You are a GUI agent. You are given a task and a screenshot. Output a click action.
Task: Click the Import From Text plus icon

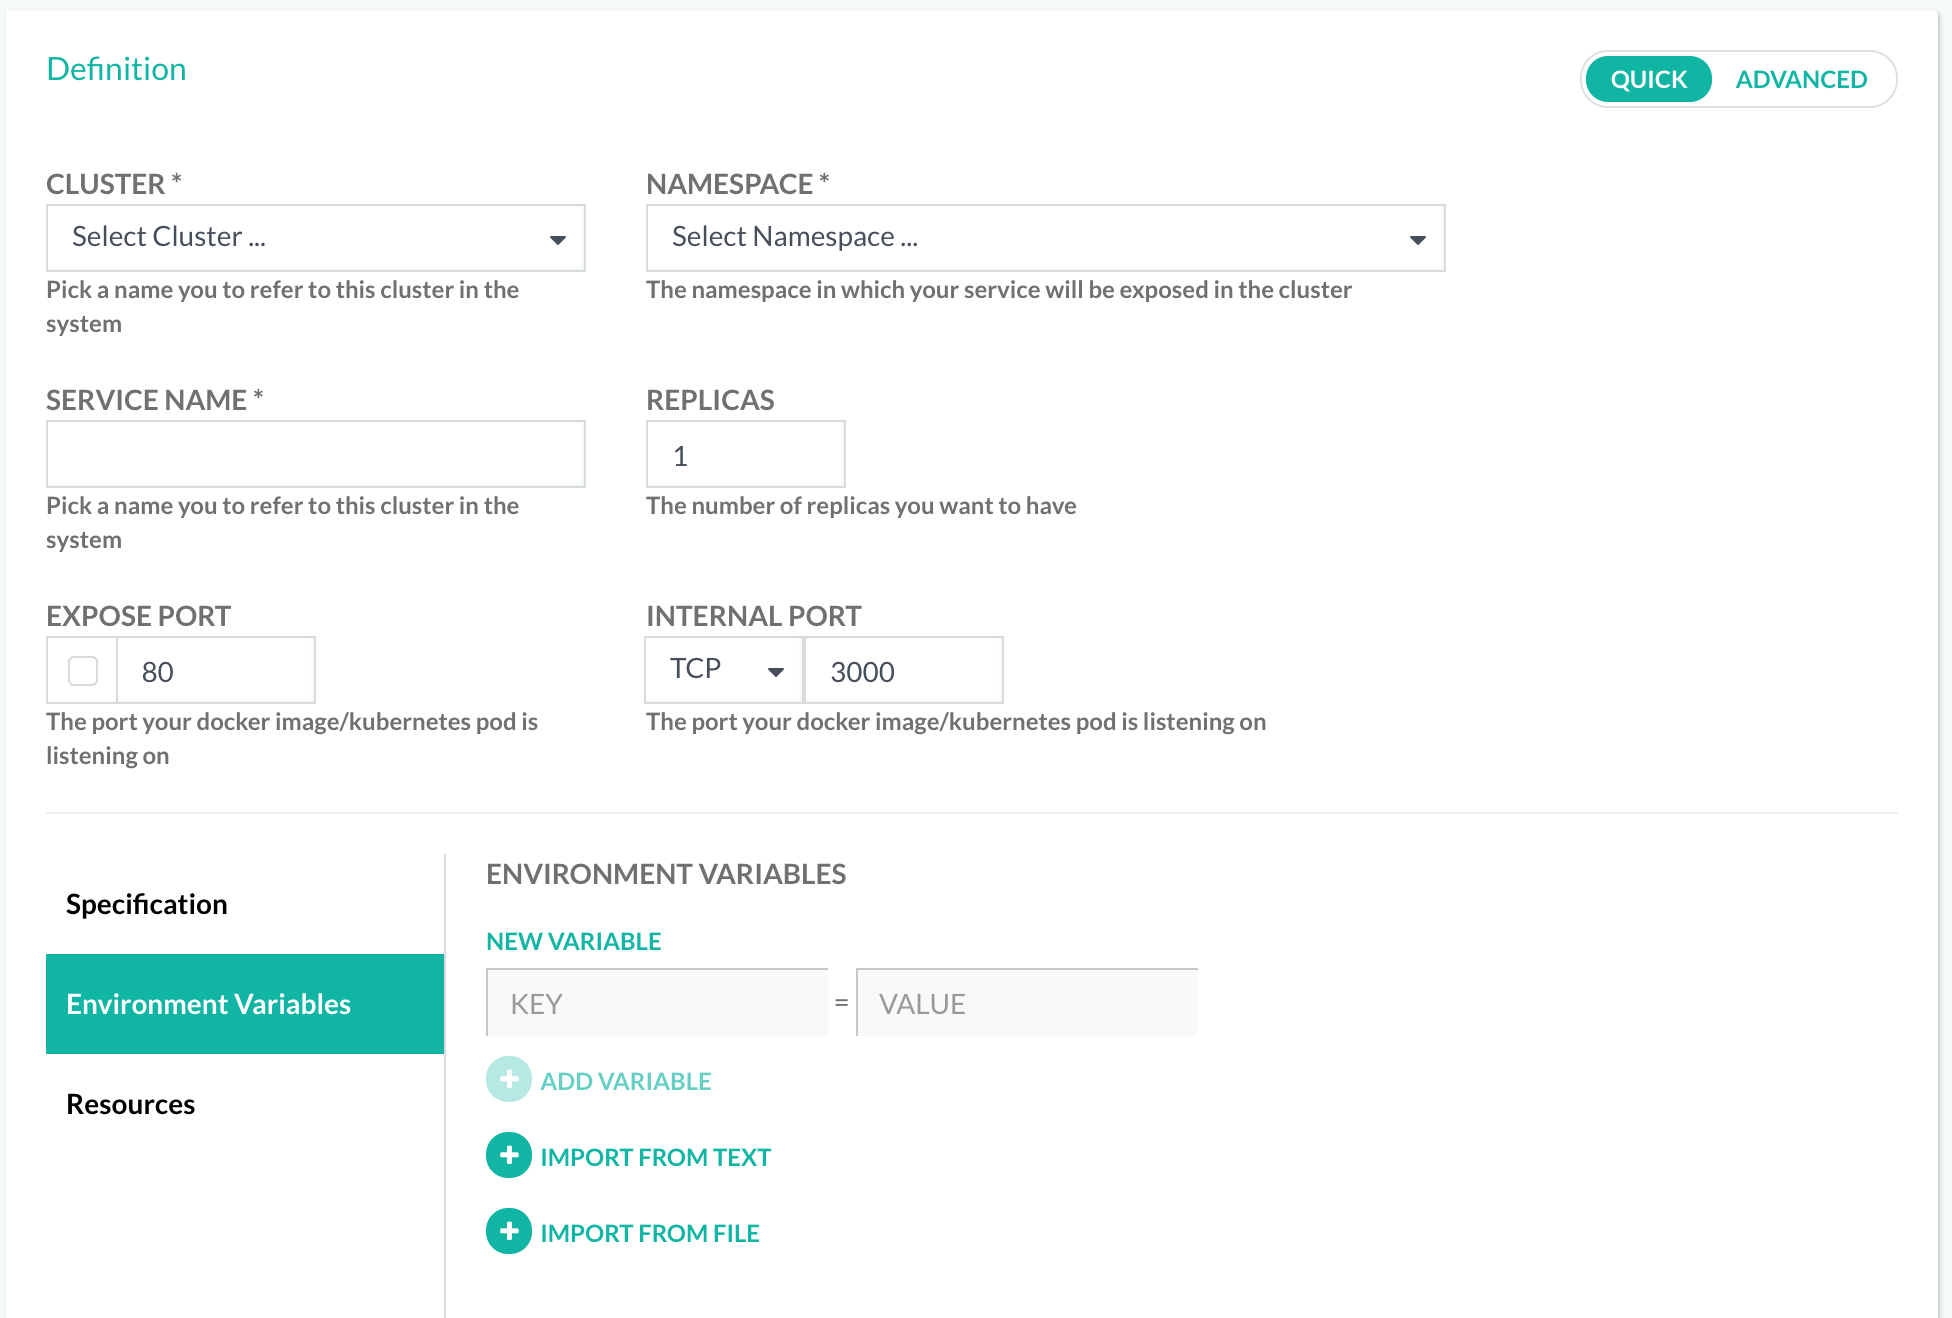pos(509,1156)
